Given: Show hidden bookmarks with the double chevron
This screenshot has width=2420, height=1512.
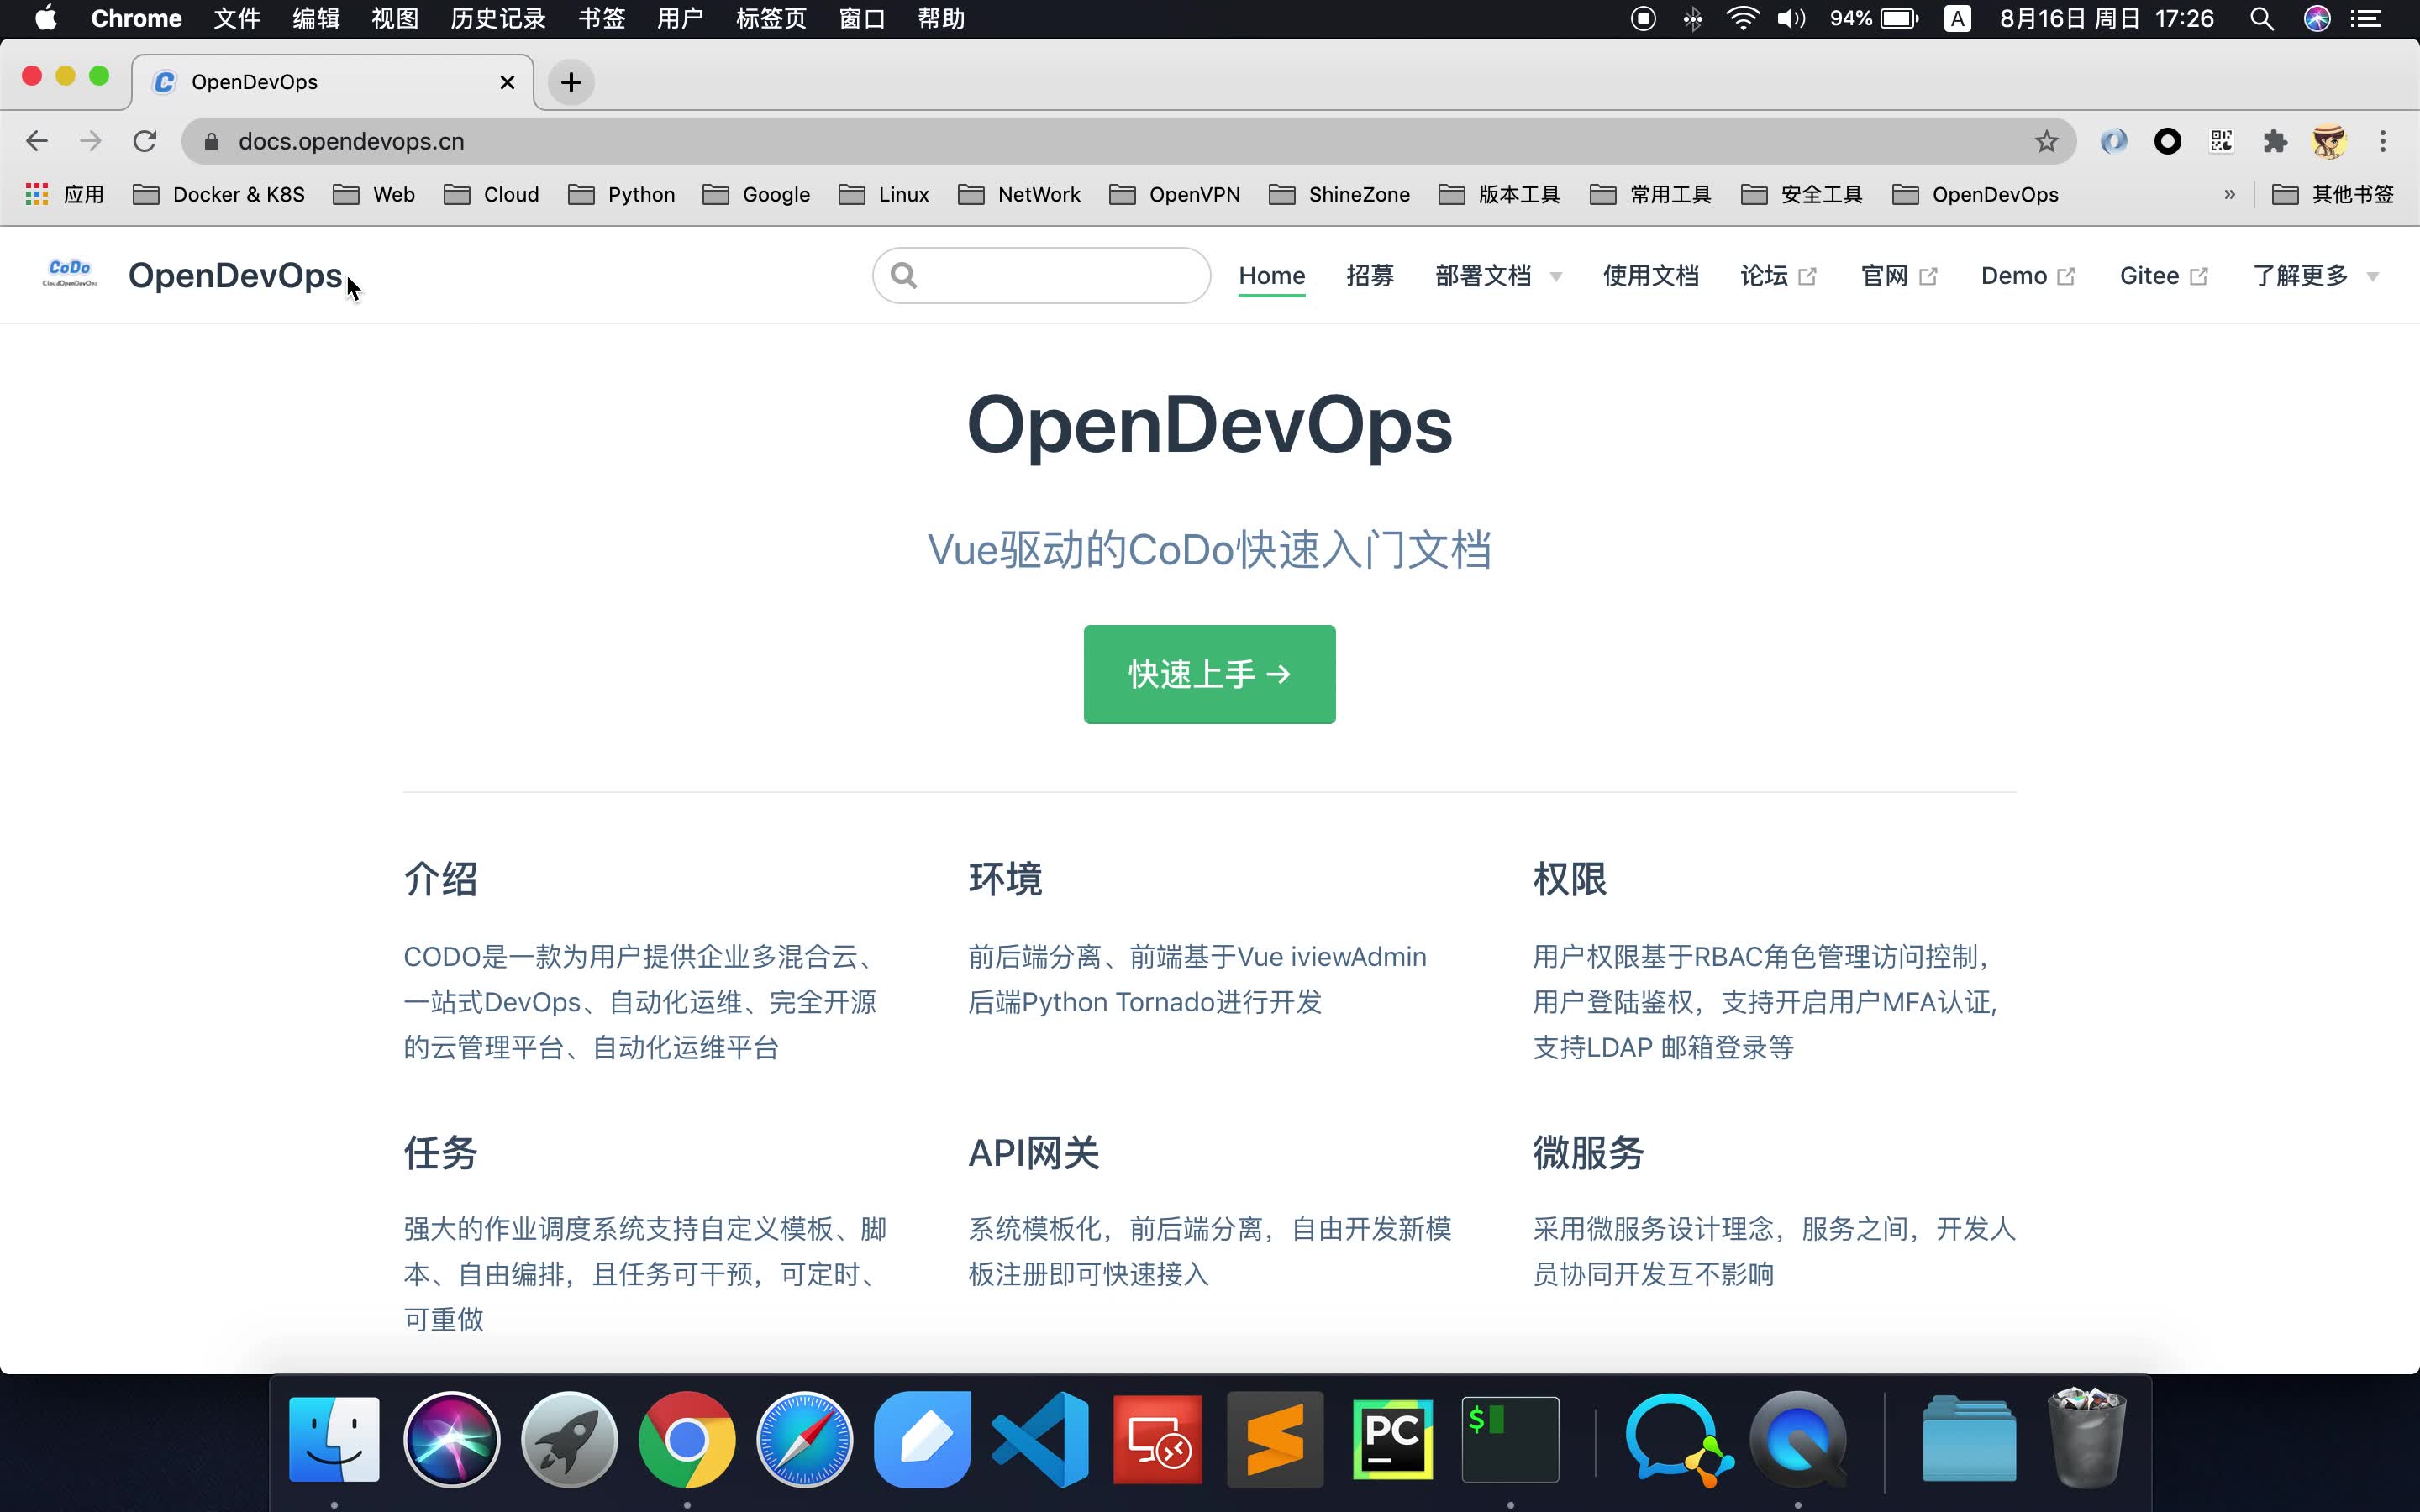Looking at the screenshot, I should tap(2229, 194).
